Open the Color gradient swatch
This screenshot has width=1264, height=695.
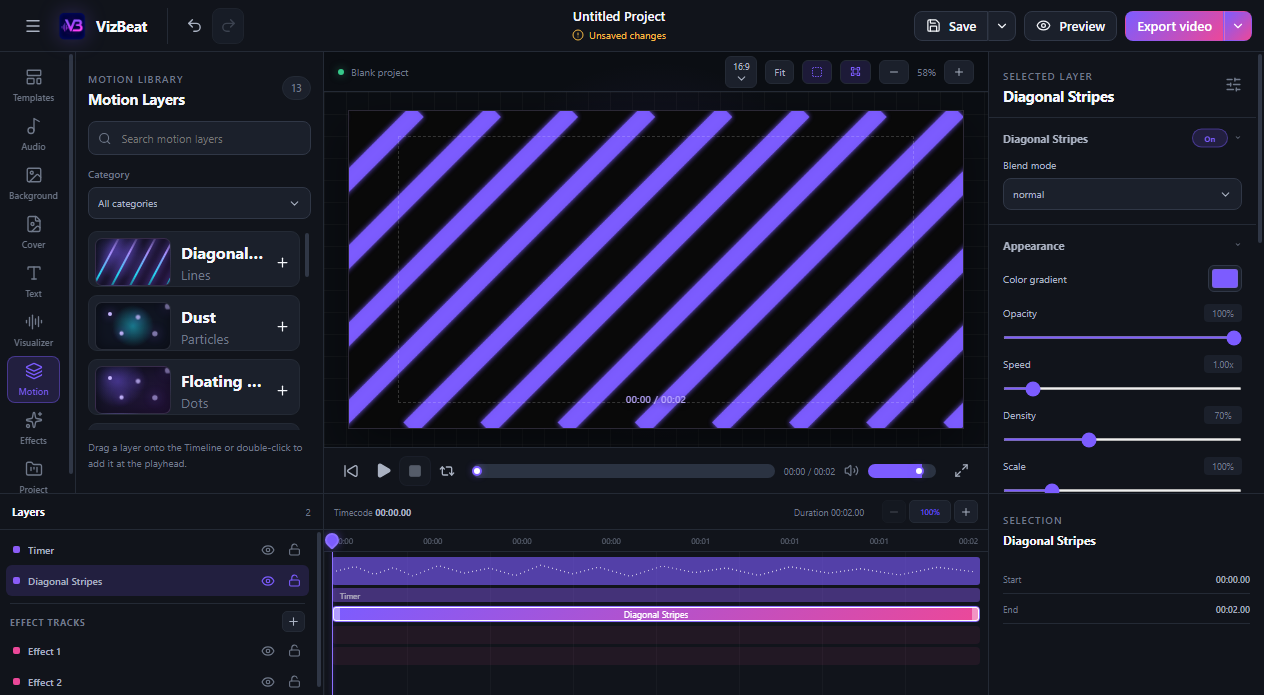point(1225,279)
